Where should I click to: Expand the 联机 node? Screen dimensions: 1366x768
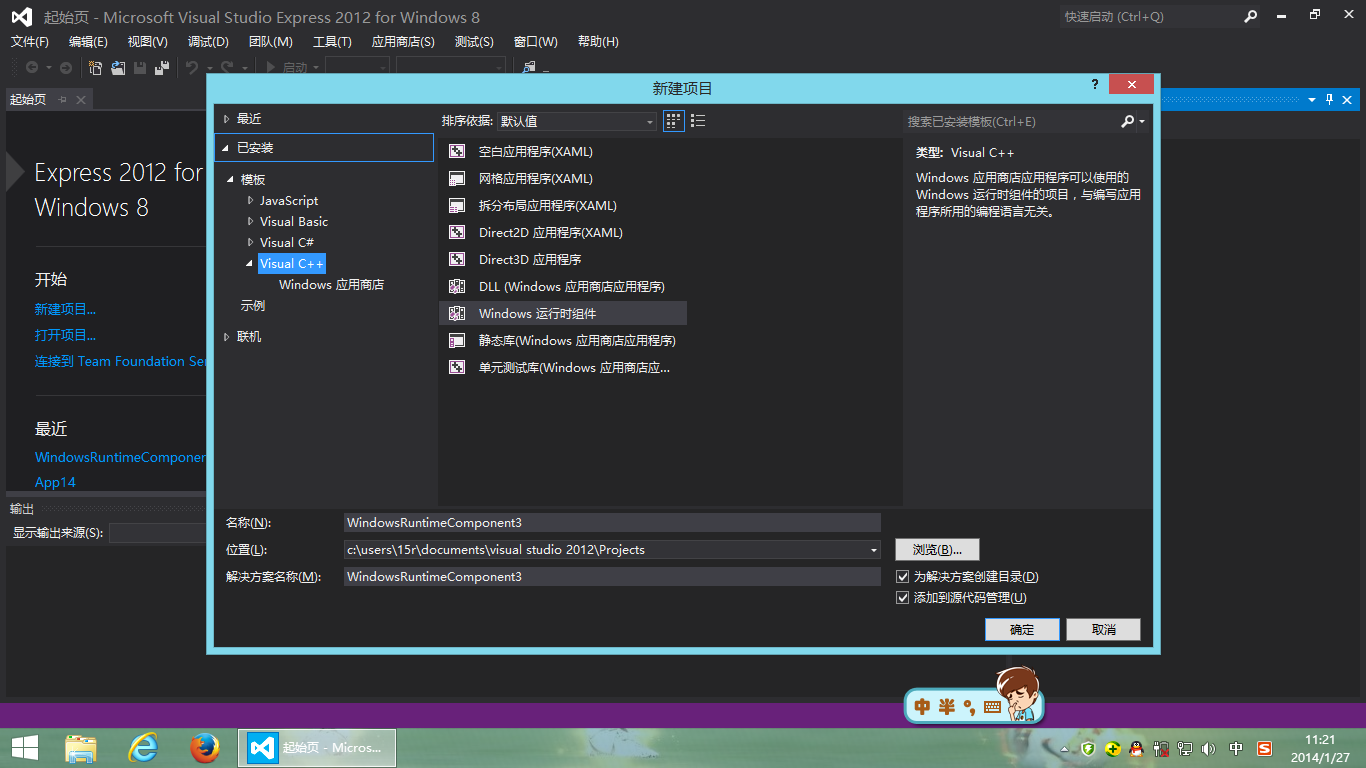pyautogui.click(x=227, y=337)
